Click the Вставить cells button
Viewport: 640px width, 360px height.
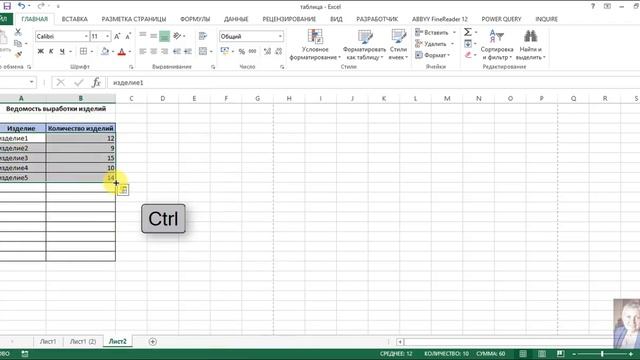tap(436, 32)
